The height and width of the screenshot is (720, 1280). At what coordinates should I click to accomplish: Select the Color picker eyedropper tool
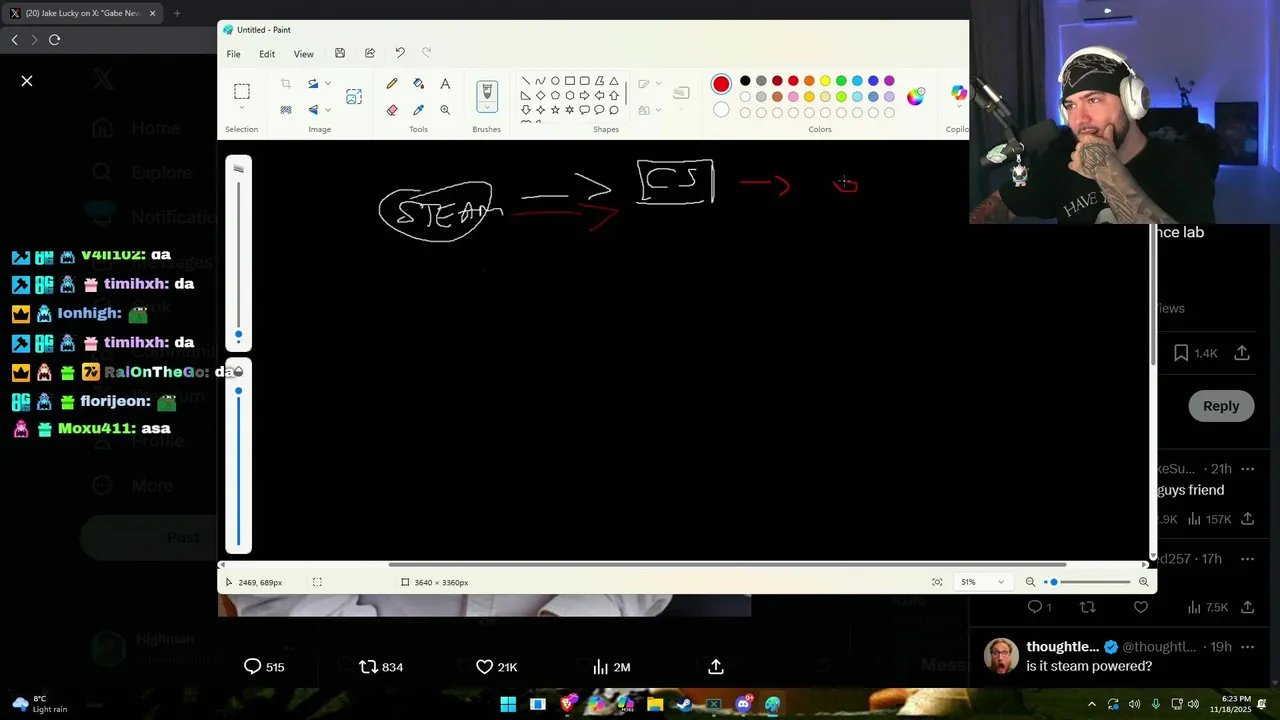point(418,110)
